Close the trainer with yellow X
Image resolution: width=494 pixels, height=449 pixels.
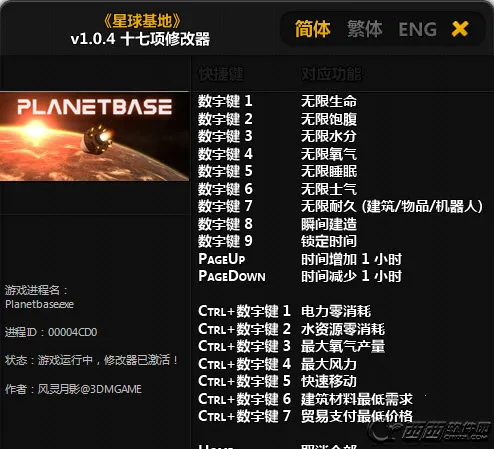click(460, 29)
